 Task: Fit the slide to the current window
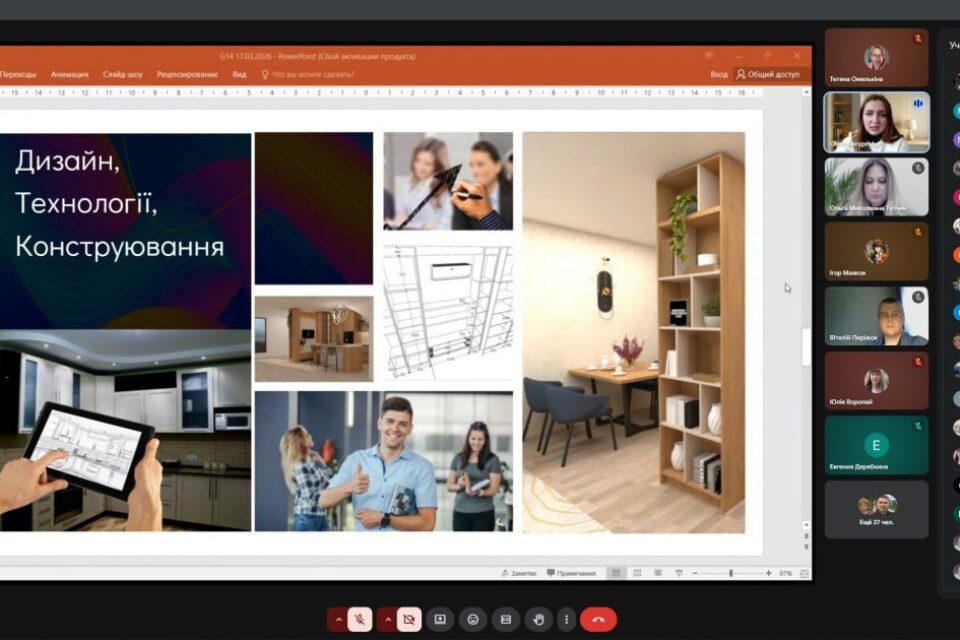point(804,573)
